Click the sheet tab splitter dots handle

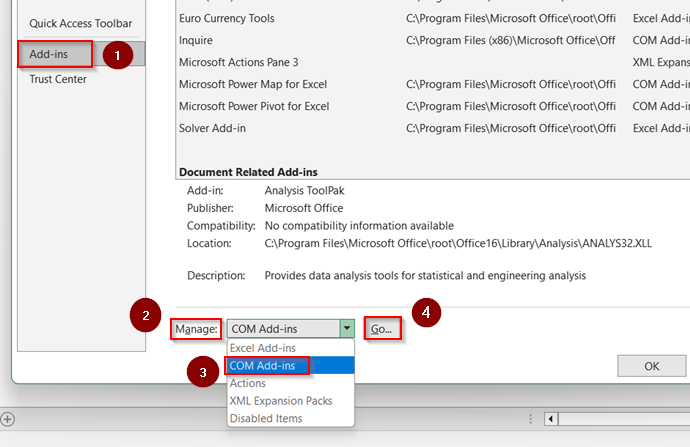[531, 419]
